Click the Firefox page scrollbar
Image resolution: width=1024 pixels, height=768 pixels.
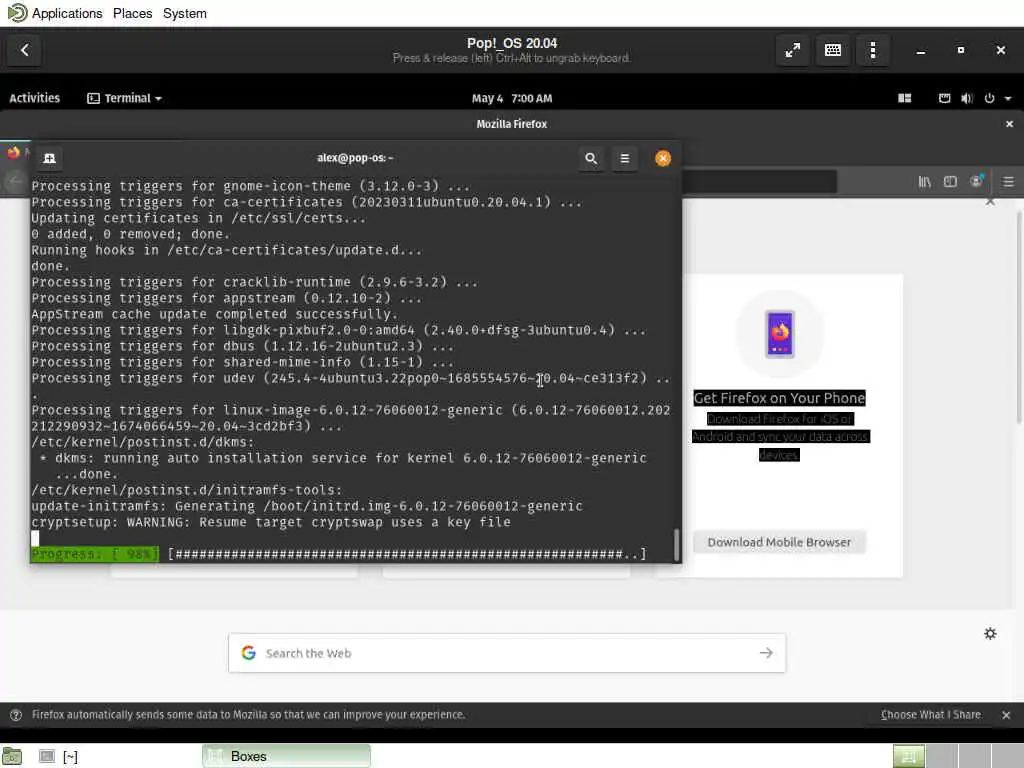1019,317
